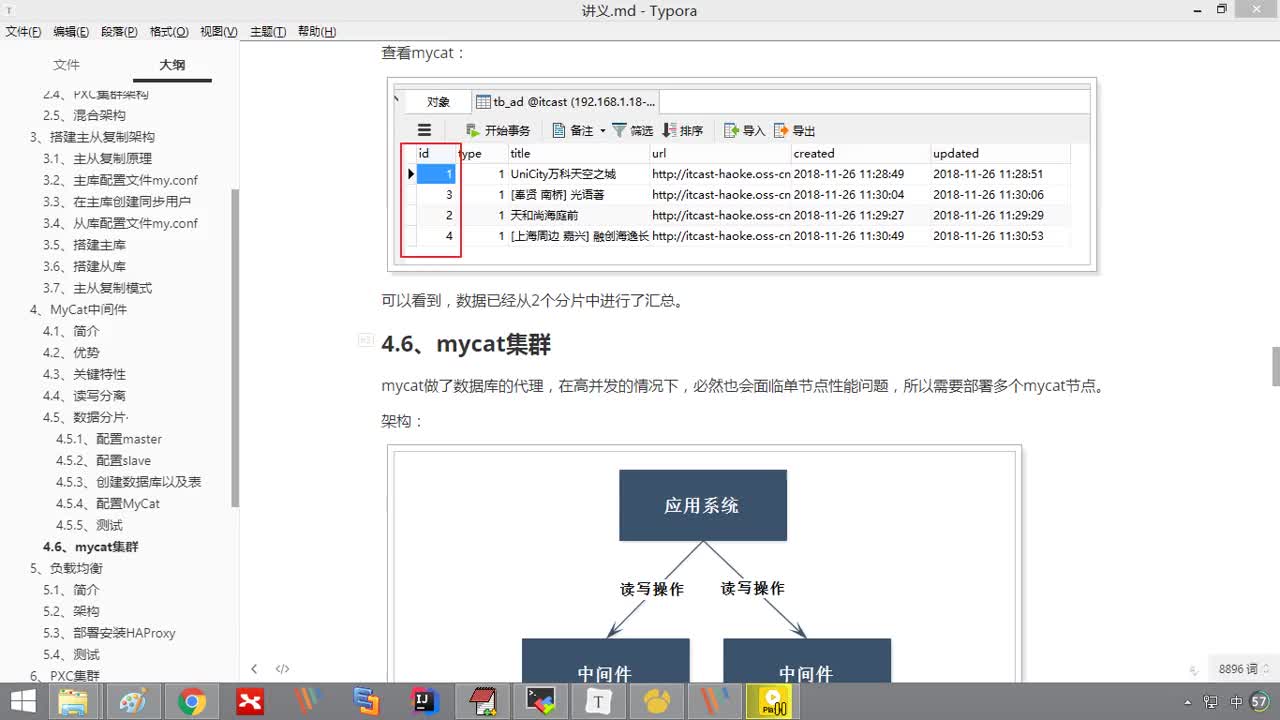Open Sublime Text from the taskbar
This screenshot has height=720, width=1280.
tap(366, 702)
